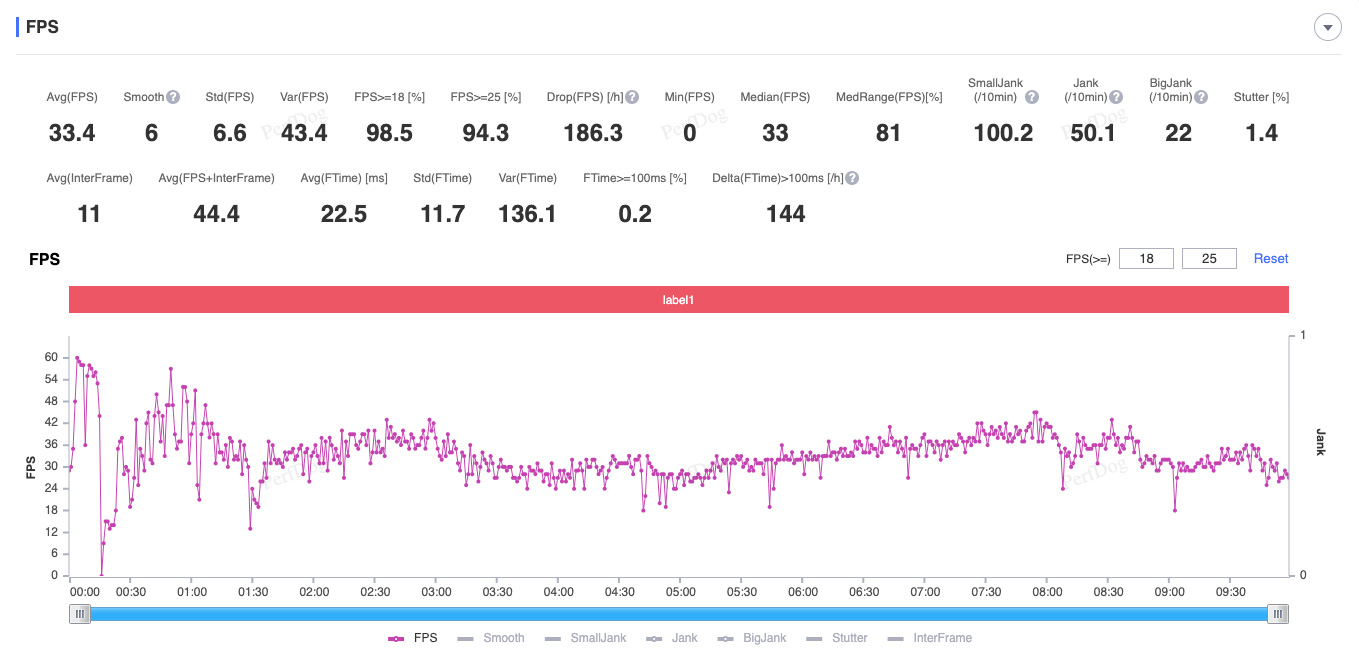
Task: Click the FPS>=25 value 94.3
Action: (x=486, y=133)
